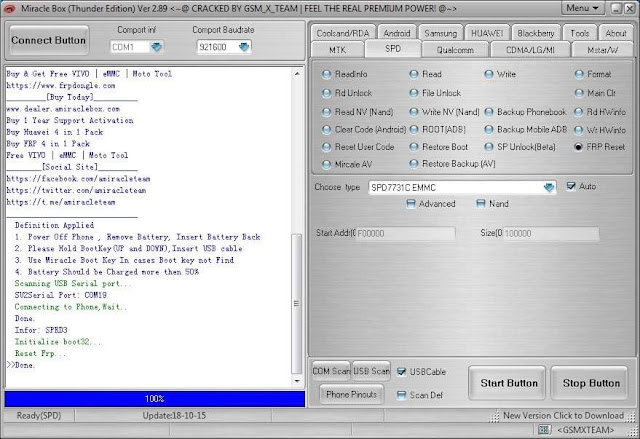This screenshot has height=439, width=640.
Task: Switch to the Android tab
Action: (x=397, y=33)
